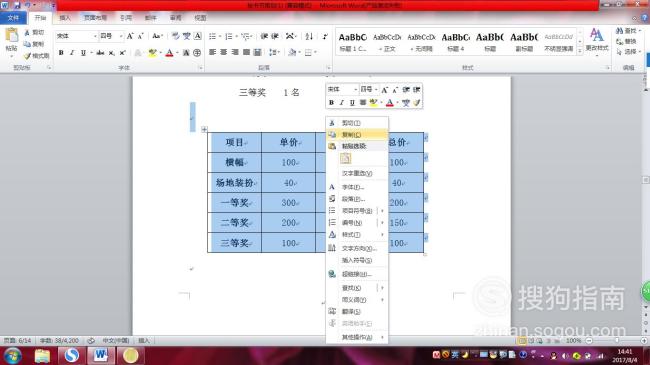
Task: Expand the styles gallery more arrow
Action: pyautogui.click(x=580, y=50)
